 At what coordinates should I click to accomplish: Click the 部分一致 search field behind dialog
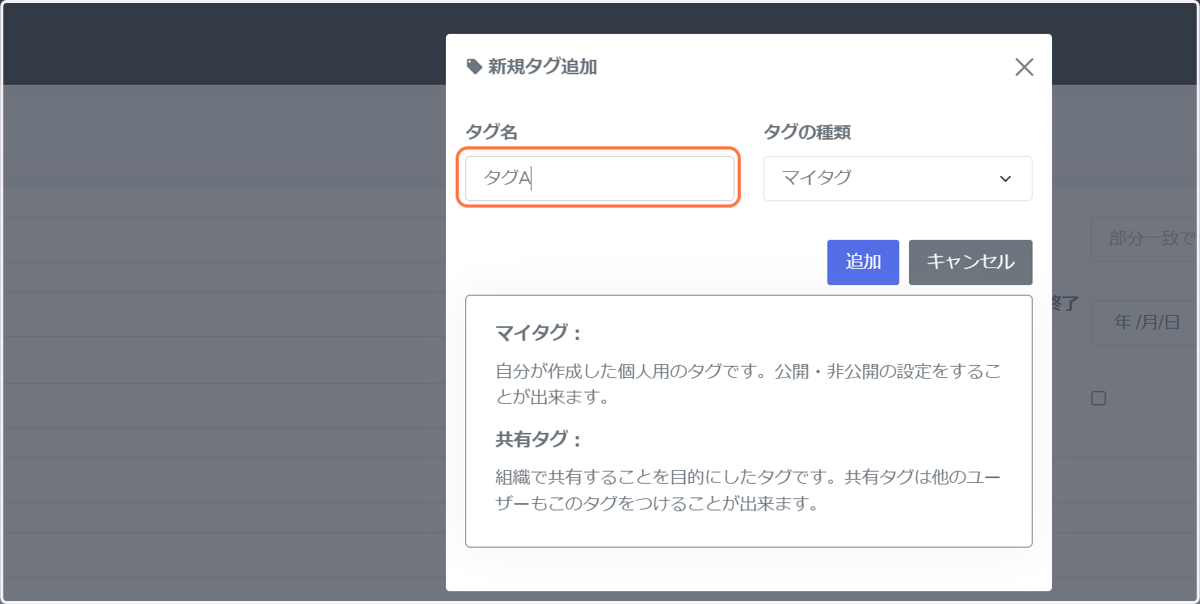click(1145, 239)
